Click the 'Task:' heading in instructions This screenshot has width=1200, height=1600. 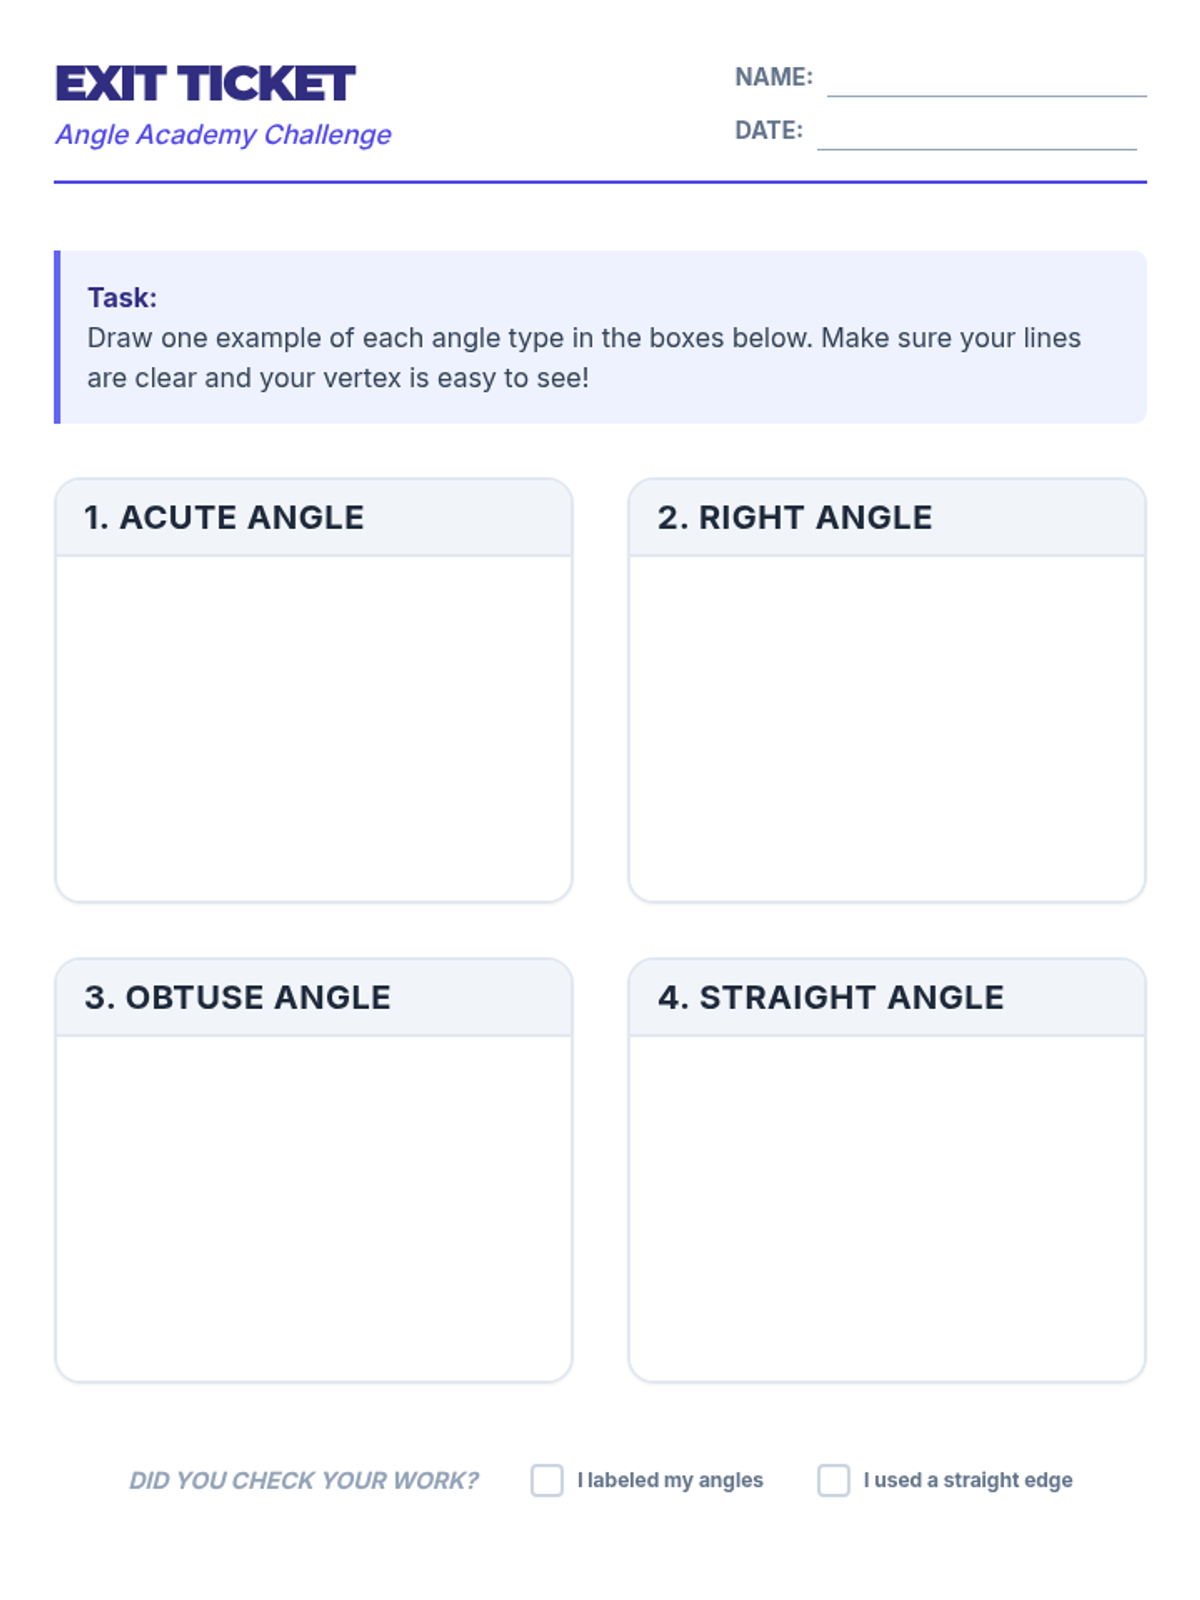pyautogui.click(x=122, y=297)
